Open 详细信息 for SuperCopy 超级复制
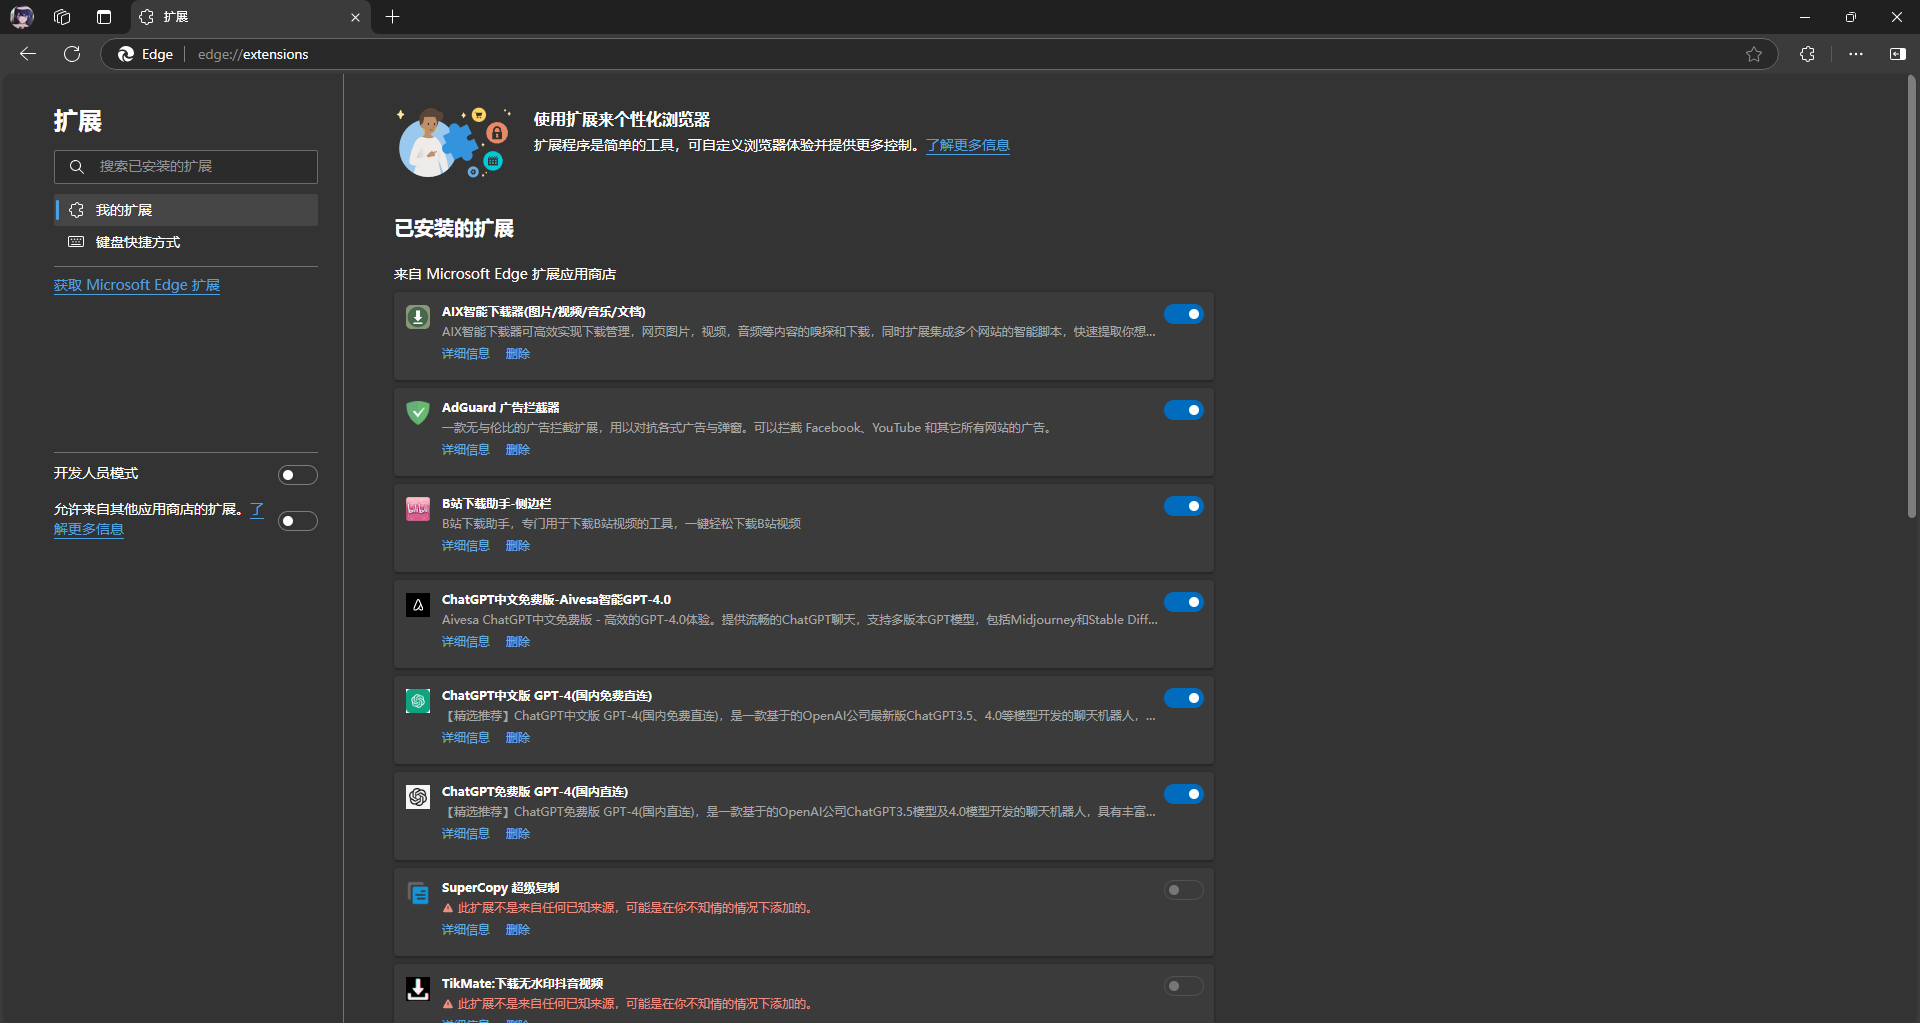 pos(466,930)
